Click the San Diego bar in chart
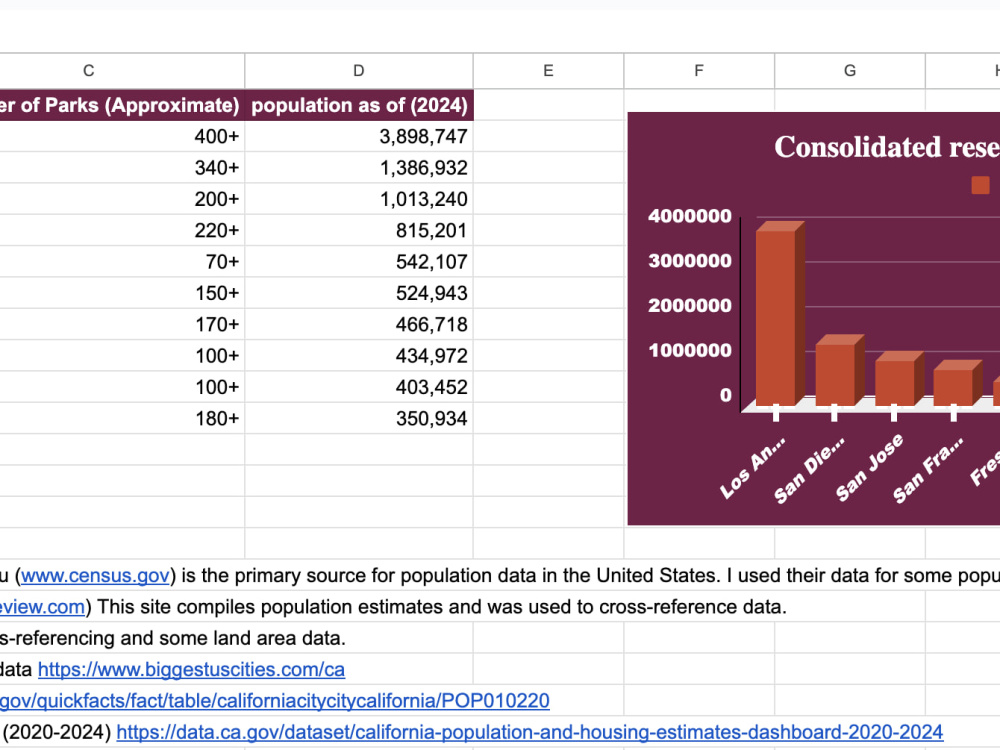The width and height of the screenshot is (1000, 750). point(839,370)
